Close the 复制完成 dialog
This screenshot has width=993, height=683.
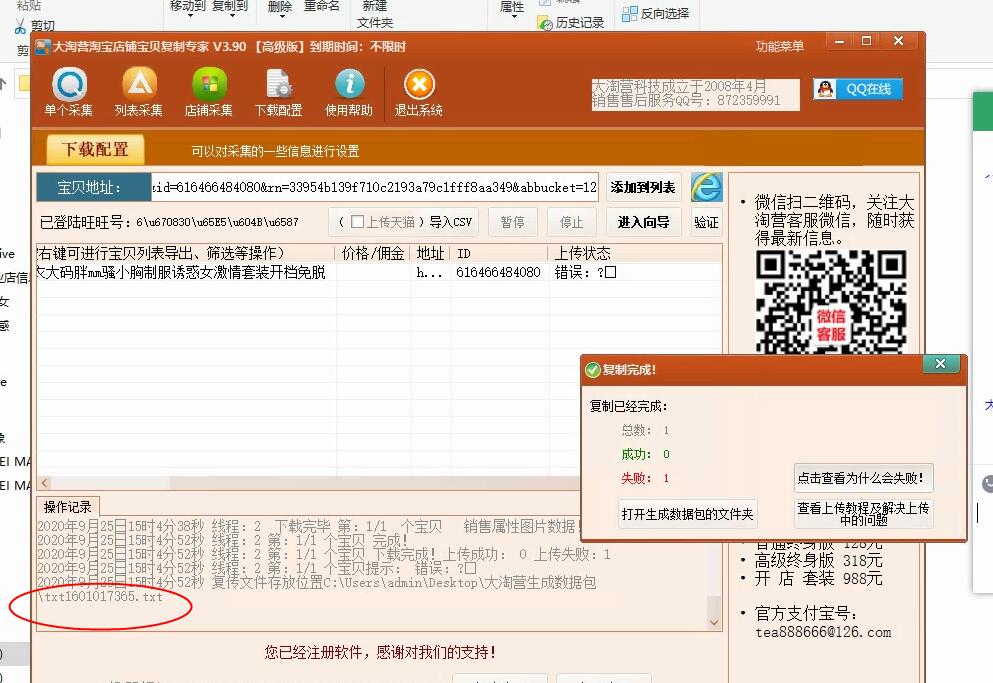tap(940, 364)
